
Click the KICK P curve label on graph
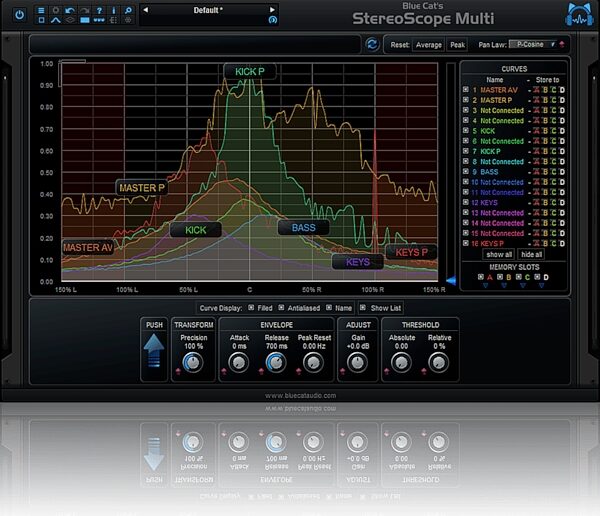click(x=249, y=72)
